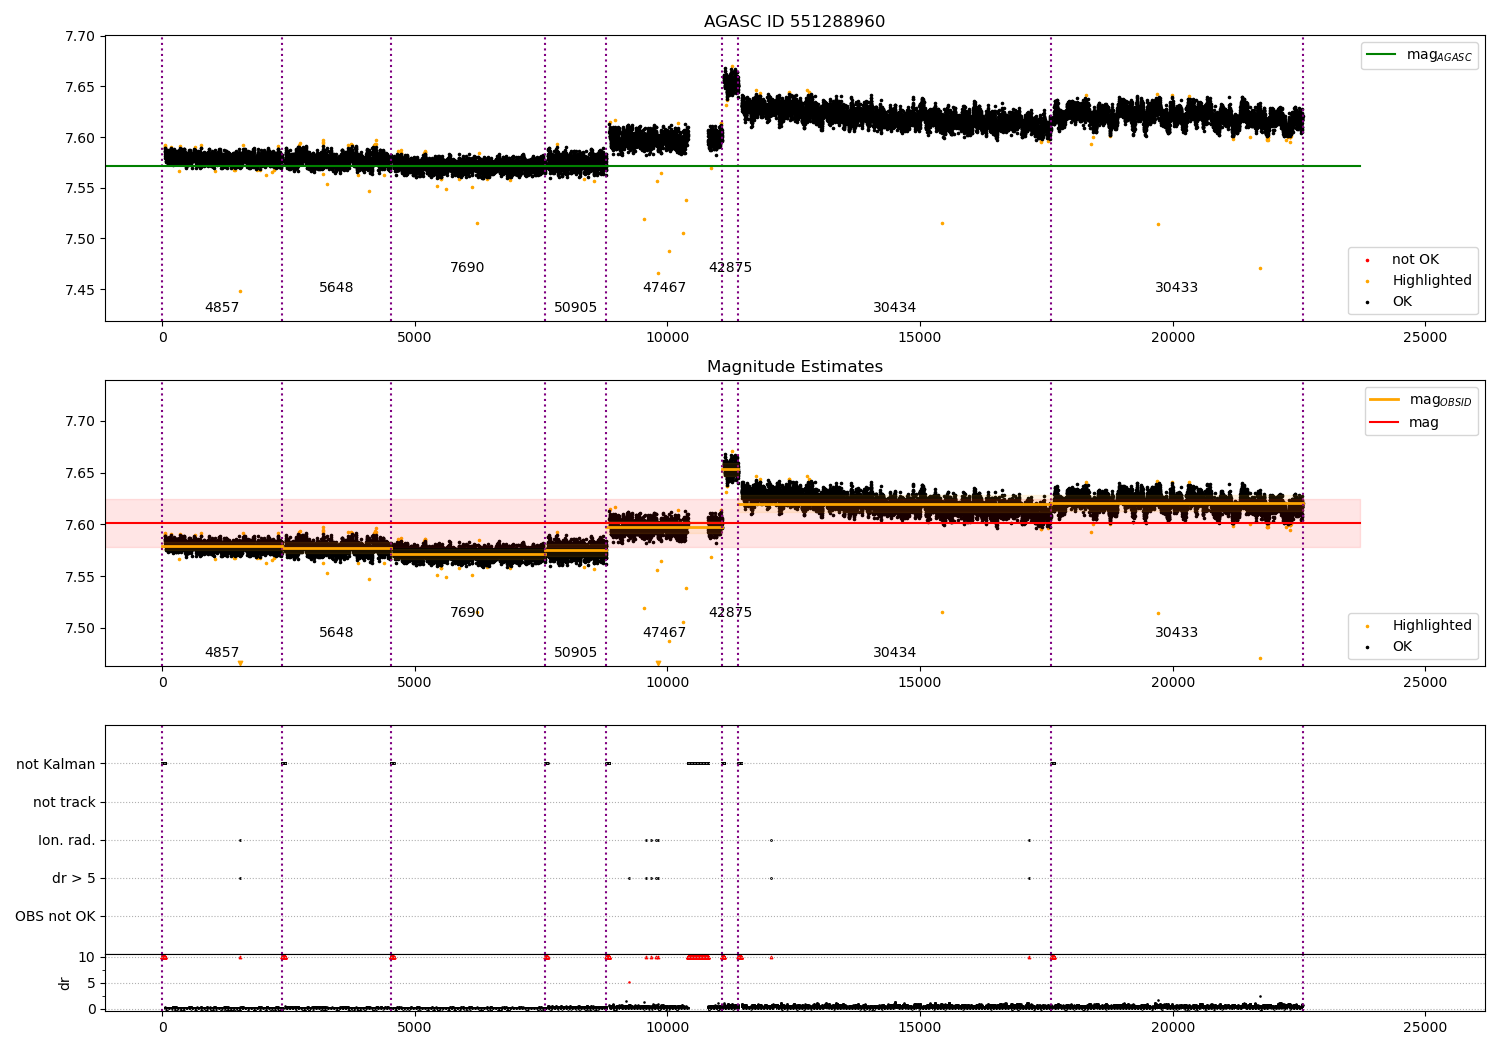Click OBSID label 30433 in top plot

pyautogui.click(x=1176, y=288)
